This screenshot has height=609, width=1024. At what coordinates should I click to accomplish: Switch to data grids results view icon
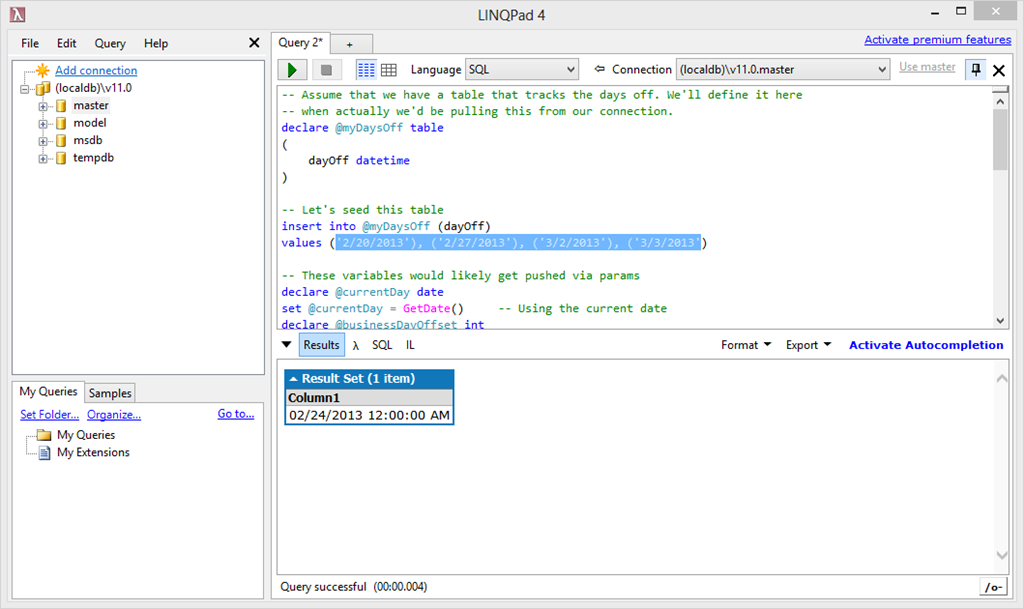point(389,70)
